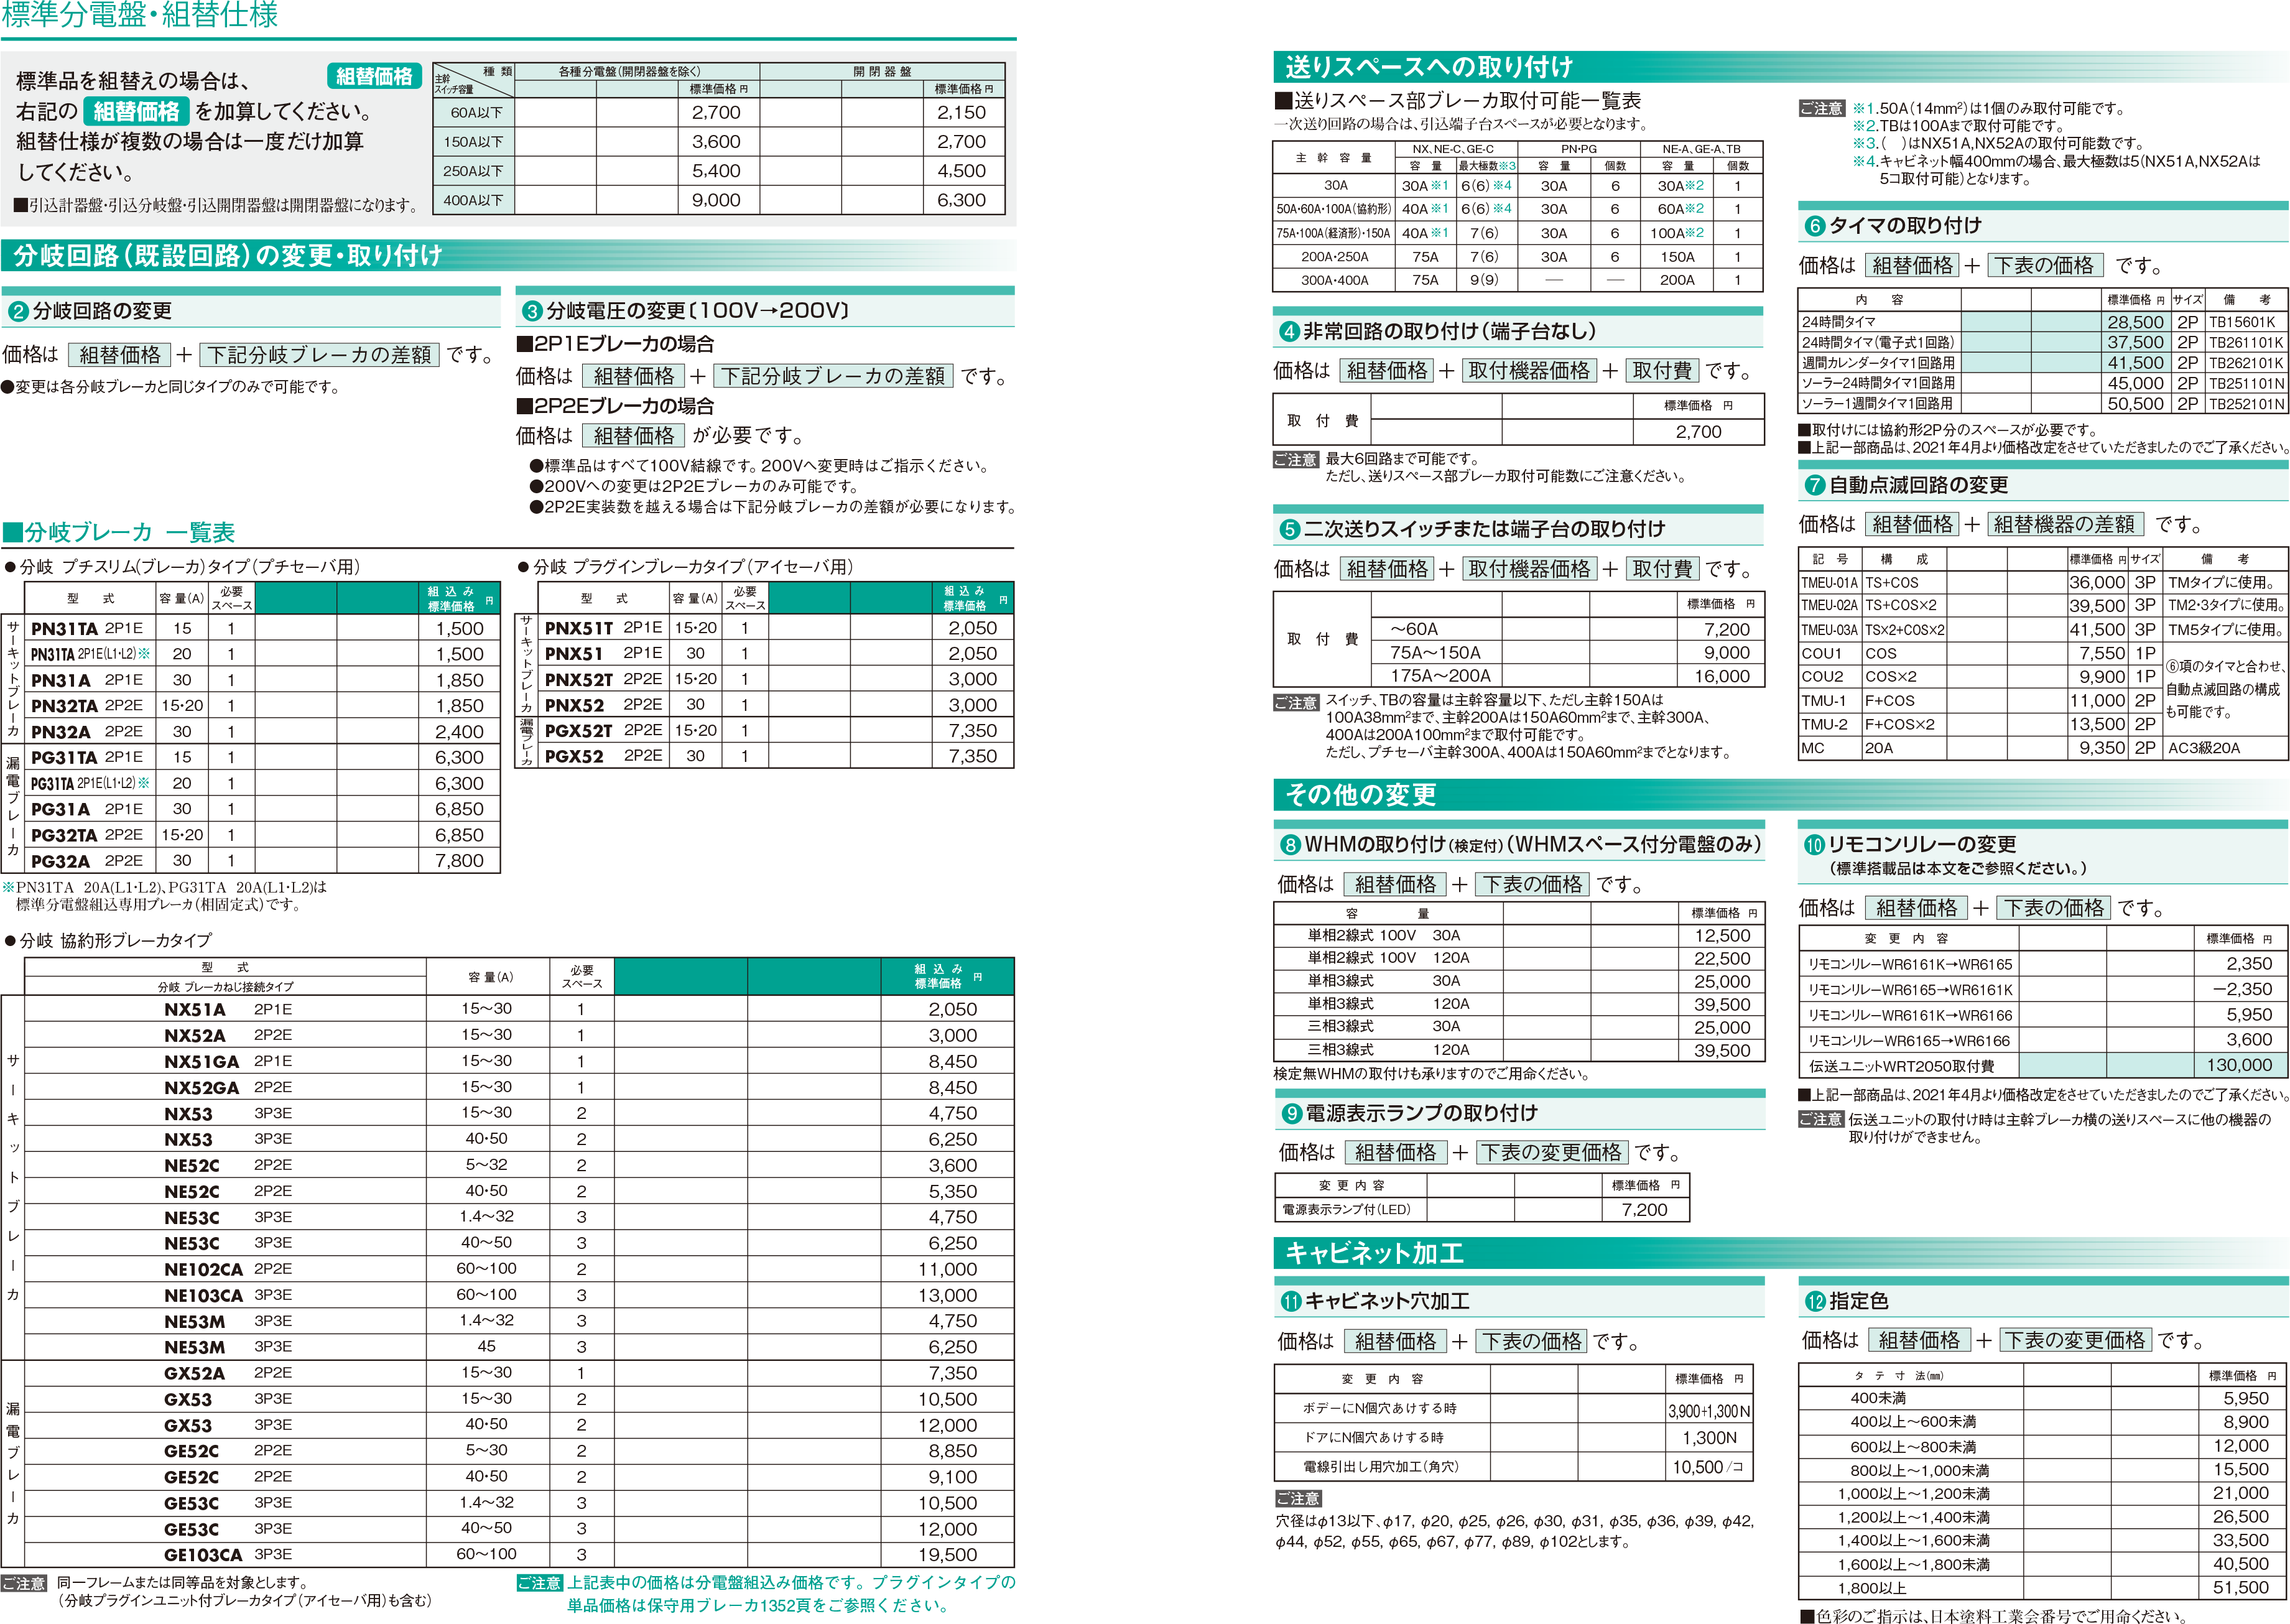Click the circled 11 before キャビネット穴加工
The image size is (2290, 1624).
pyautogui.click(x=1291, y=1302)
